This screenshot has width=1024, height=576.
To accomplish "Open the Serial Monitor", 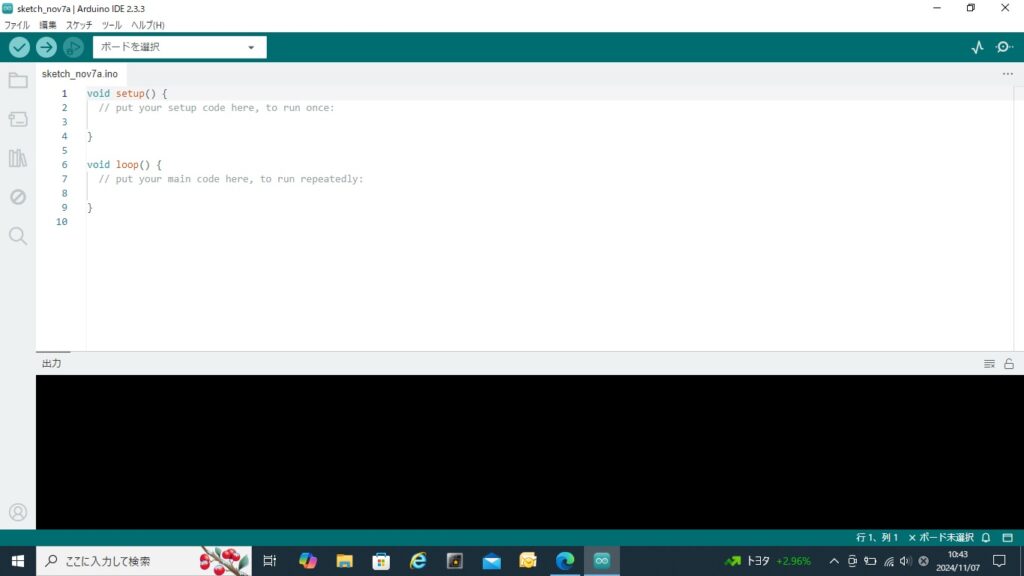I will click(x=1004, y=47).
